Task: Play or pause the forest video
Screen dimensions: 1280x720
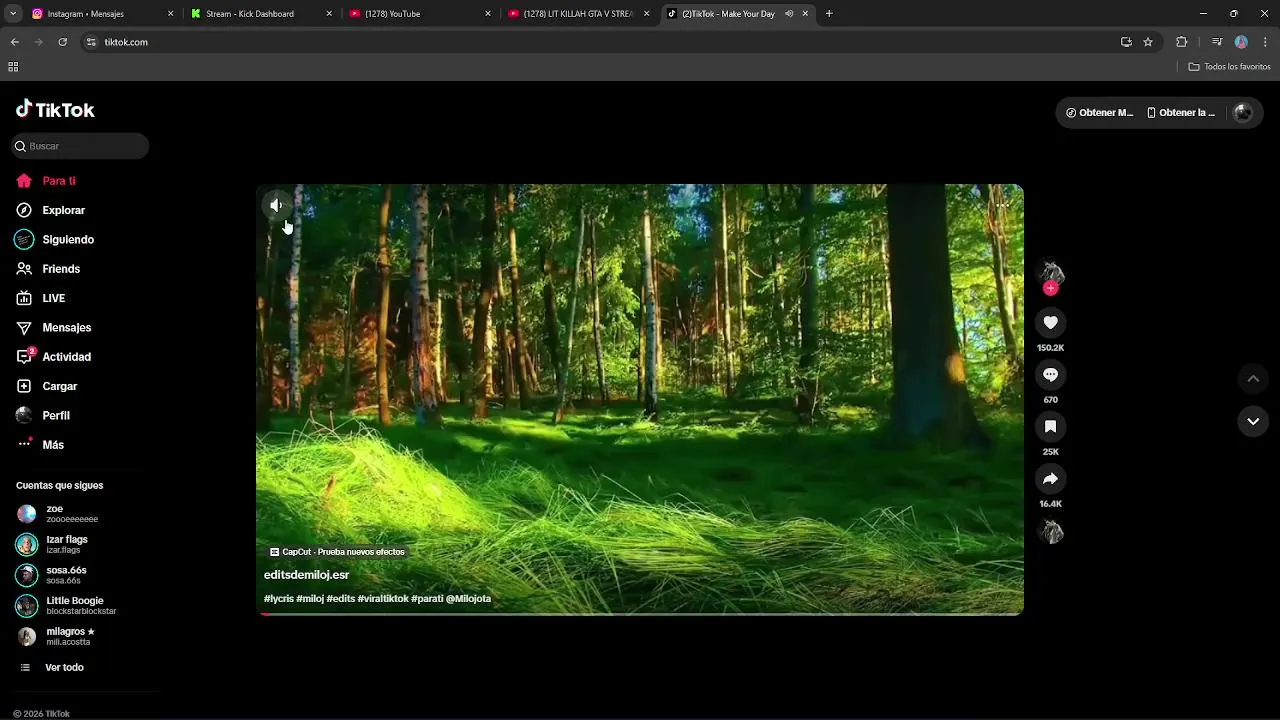Action: tap(640, 399)
